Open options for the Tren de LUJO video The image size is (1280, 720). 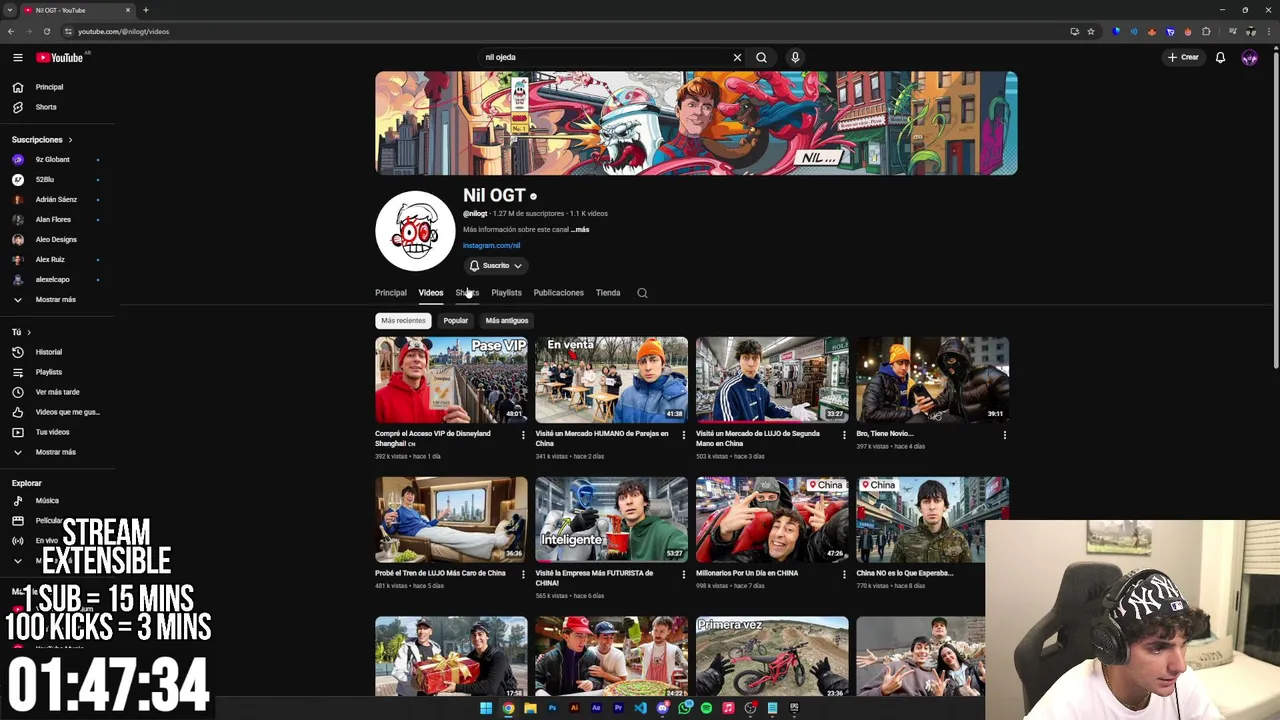coord(523,575)
